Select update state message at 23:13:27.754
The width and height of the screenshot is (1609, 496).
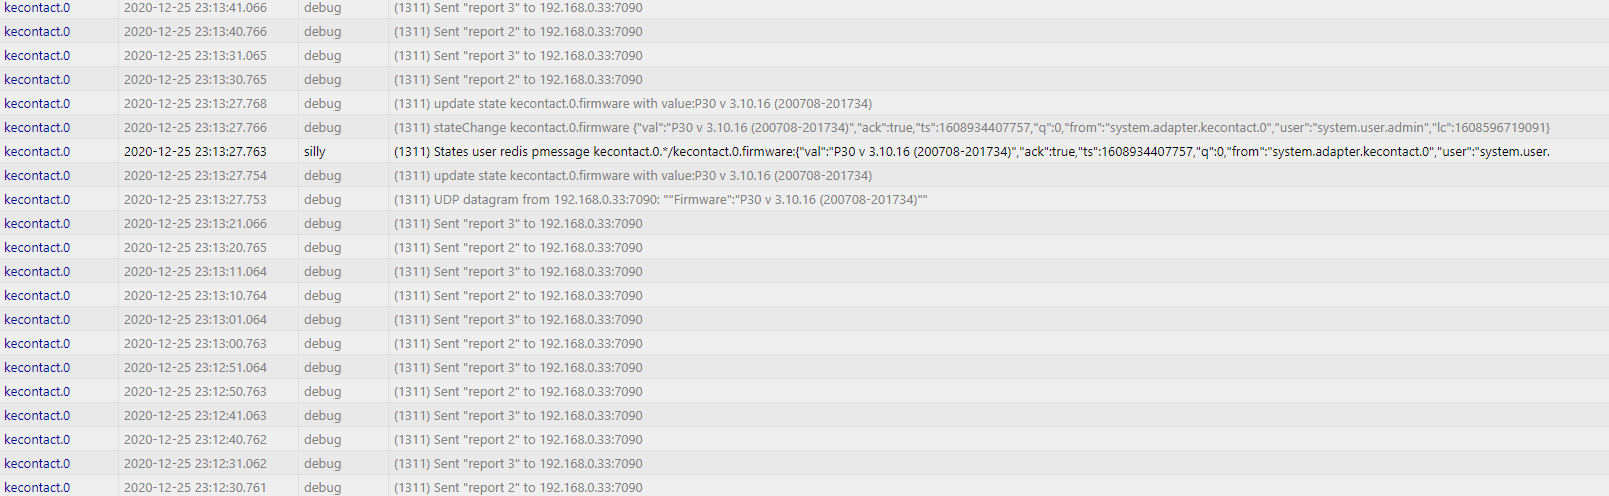click(x=633, y=176)
